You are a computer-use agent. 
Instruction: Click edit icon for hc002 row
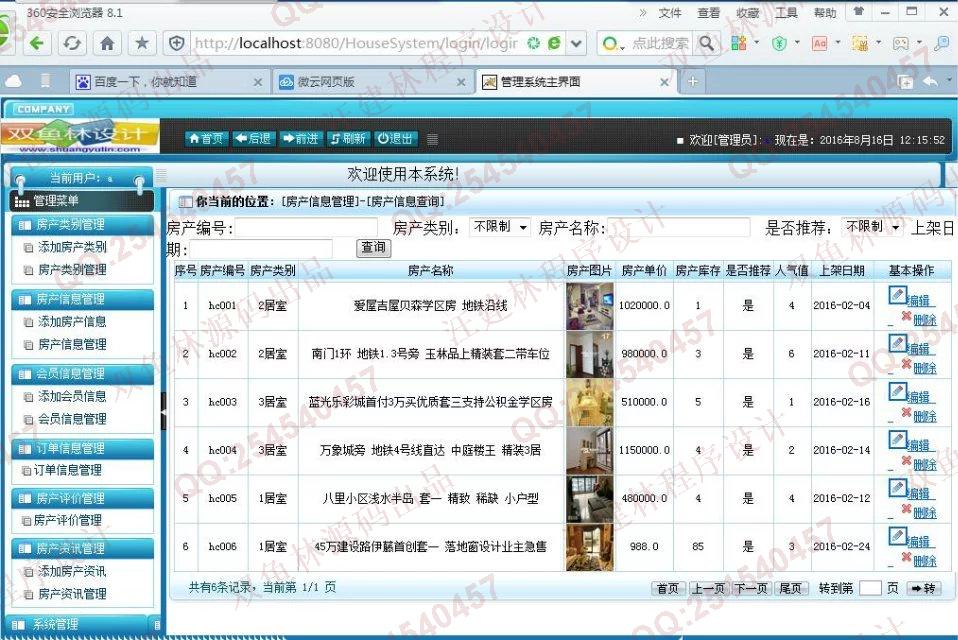click(x=898, y=343)
